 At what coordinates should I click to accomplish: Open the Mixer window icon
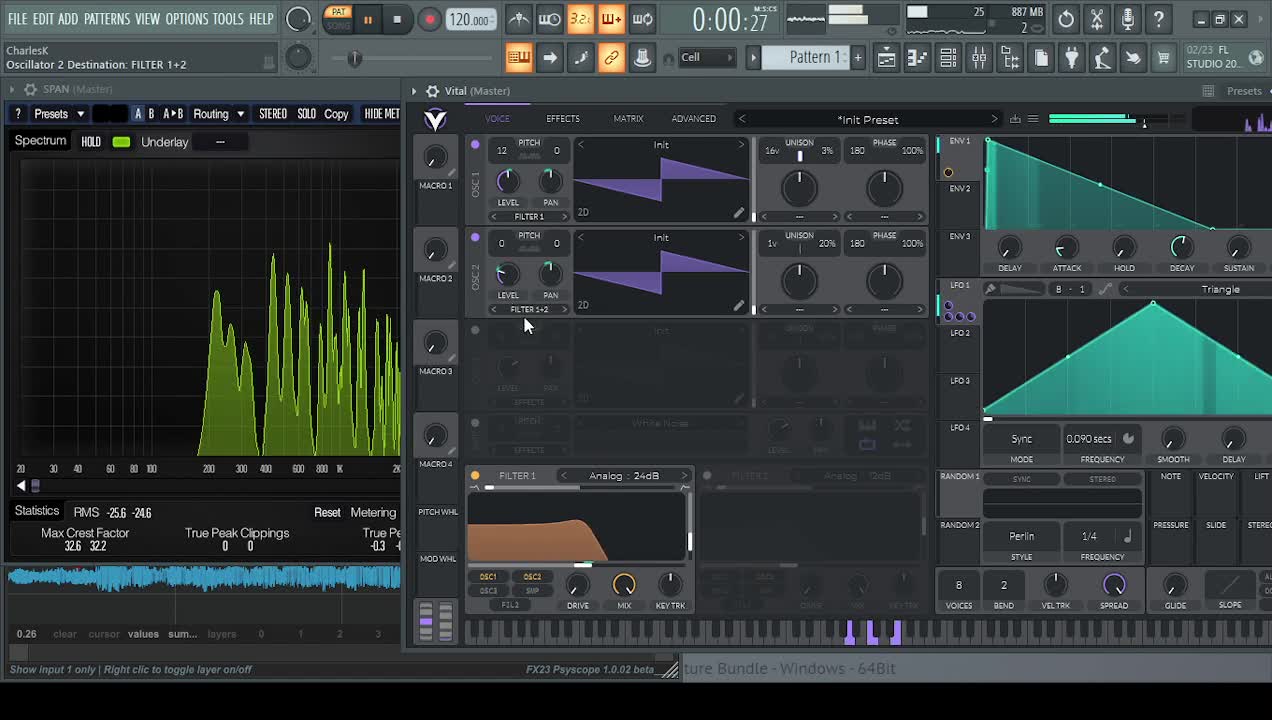(979, 58)
